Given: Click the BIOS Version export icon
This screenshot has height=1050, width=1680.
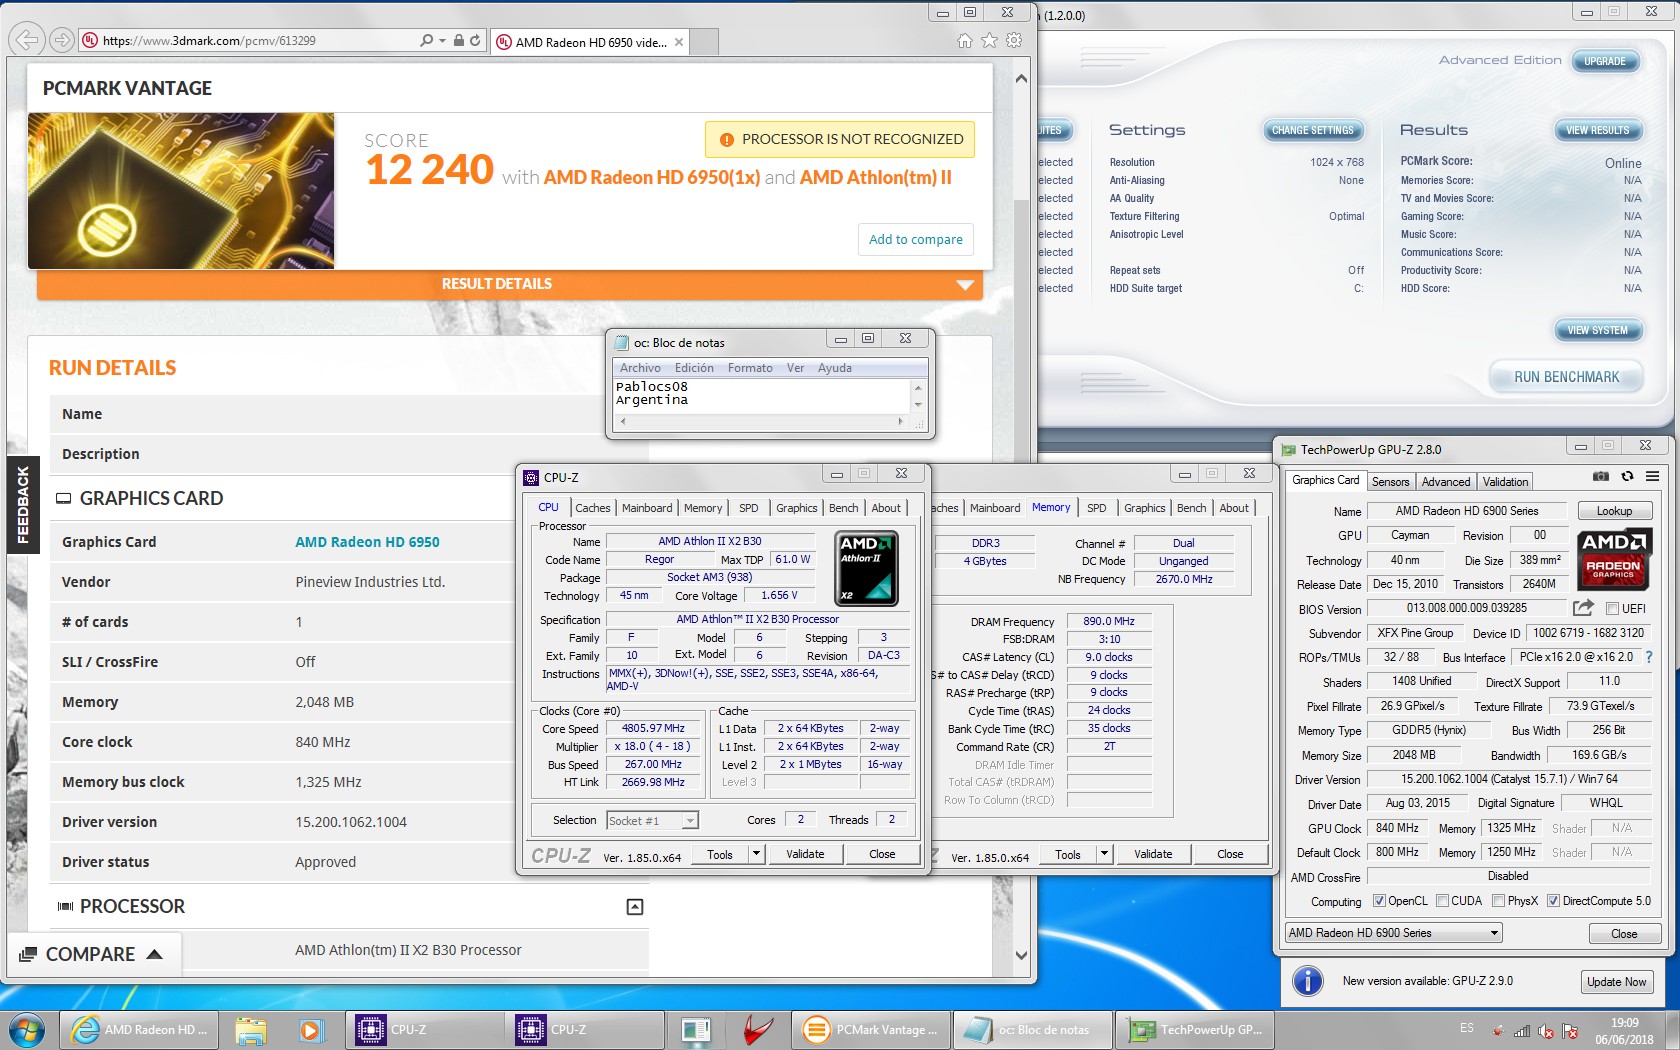Looking at the screenshot, I should click(x=1583, y=608).
